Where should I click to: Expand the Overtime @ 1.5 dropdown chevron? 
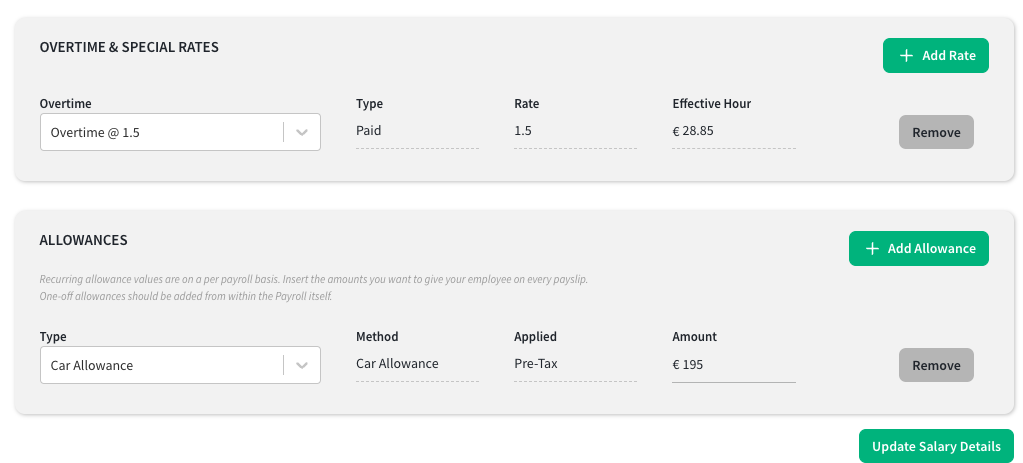point(301,132)
